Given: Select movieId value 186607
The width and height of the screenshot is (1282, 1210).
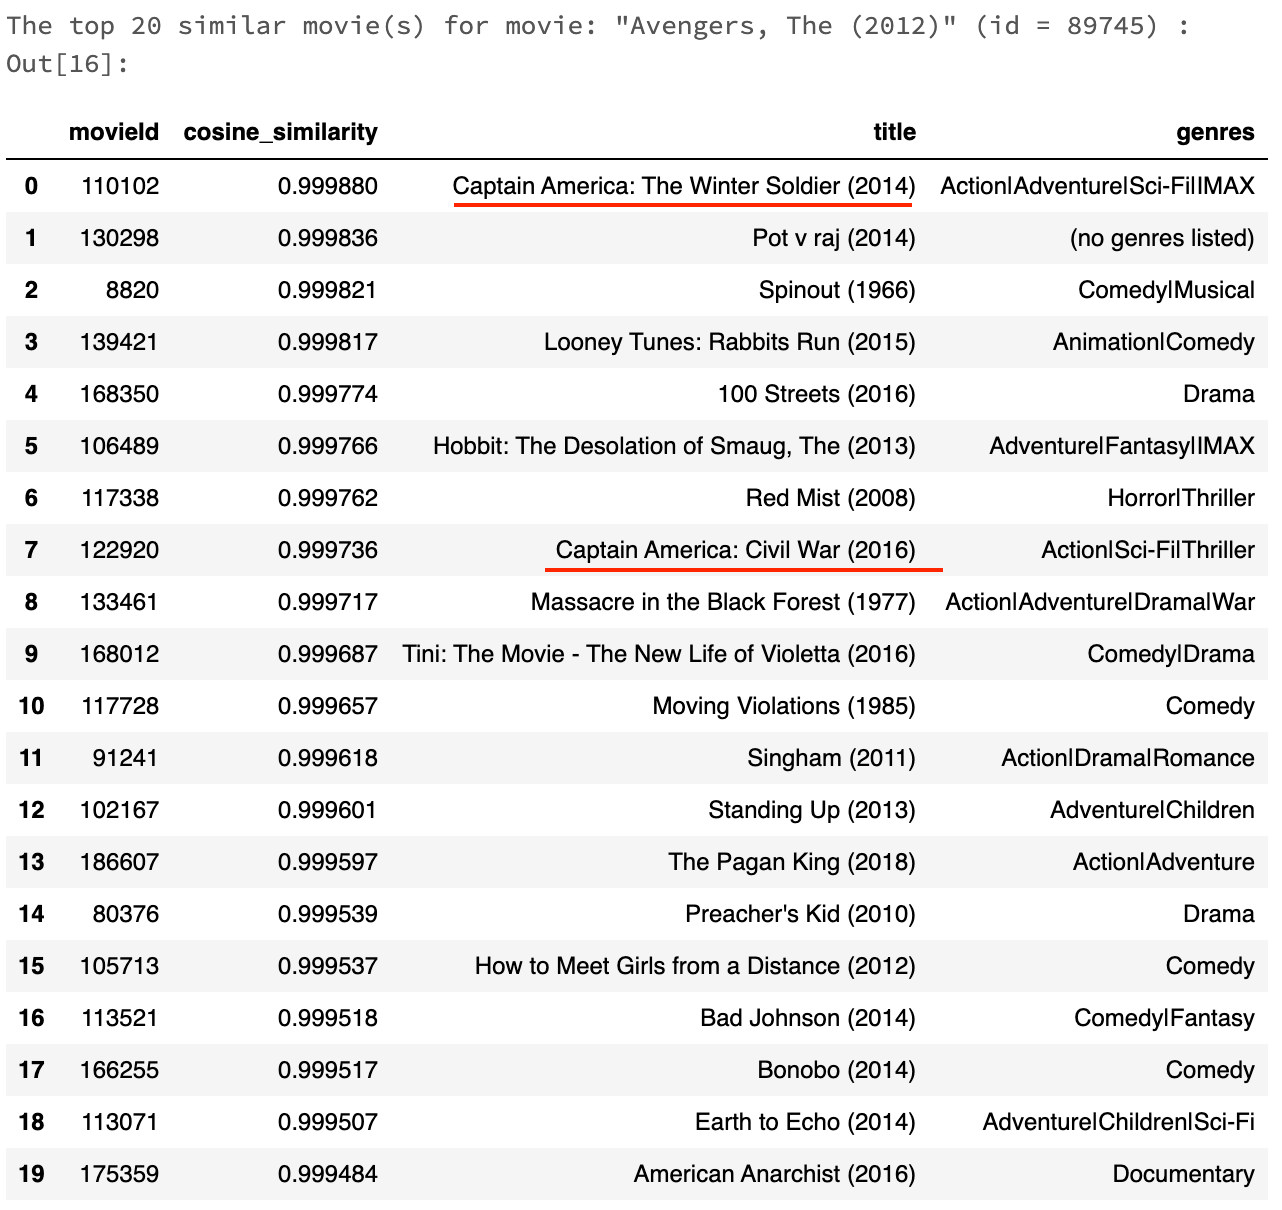Looking at the screenshot, I should click(x=119, y=862).
